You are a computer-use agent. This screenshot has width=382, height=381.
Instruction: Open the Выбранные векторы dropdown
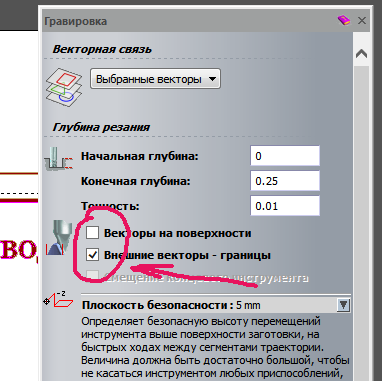(155, 79)
